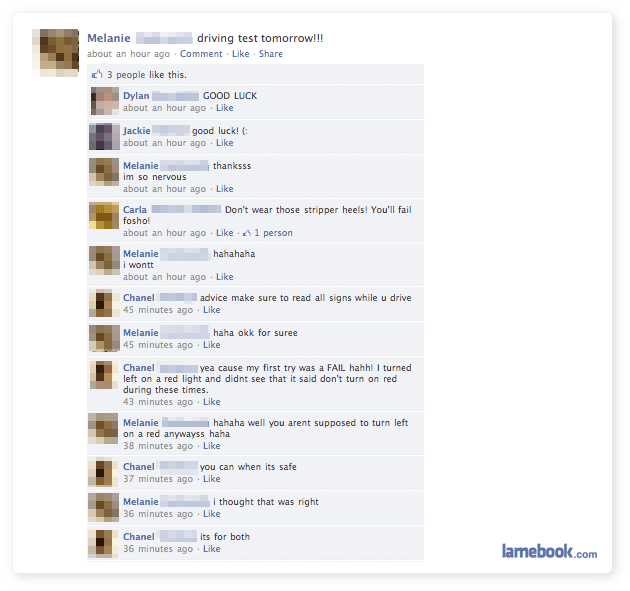Click the thumbs-up icon beside 3 people

pos(97,74)
